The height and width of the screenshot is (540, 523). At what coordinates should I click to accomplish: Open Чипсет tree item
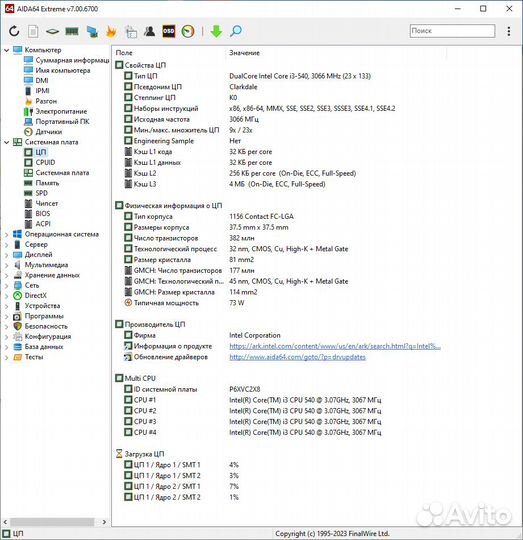coord(41,204)
